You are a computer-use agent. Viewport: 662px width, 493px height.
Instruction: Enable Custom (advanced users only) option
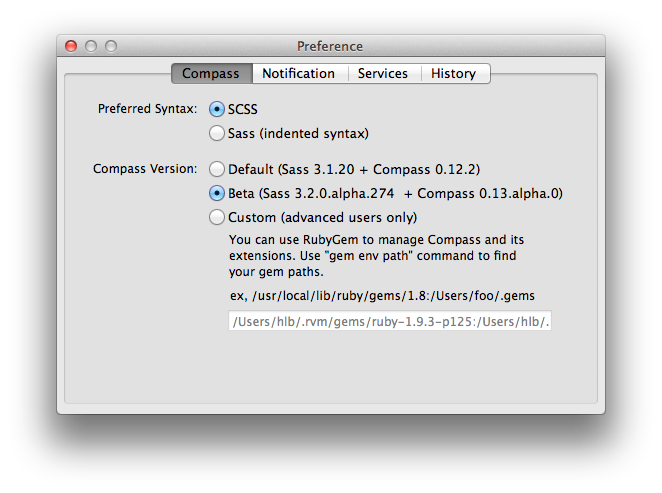[217, 217]
